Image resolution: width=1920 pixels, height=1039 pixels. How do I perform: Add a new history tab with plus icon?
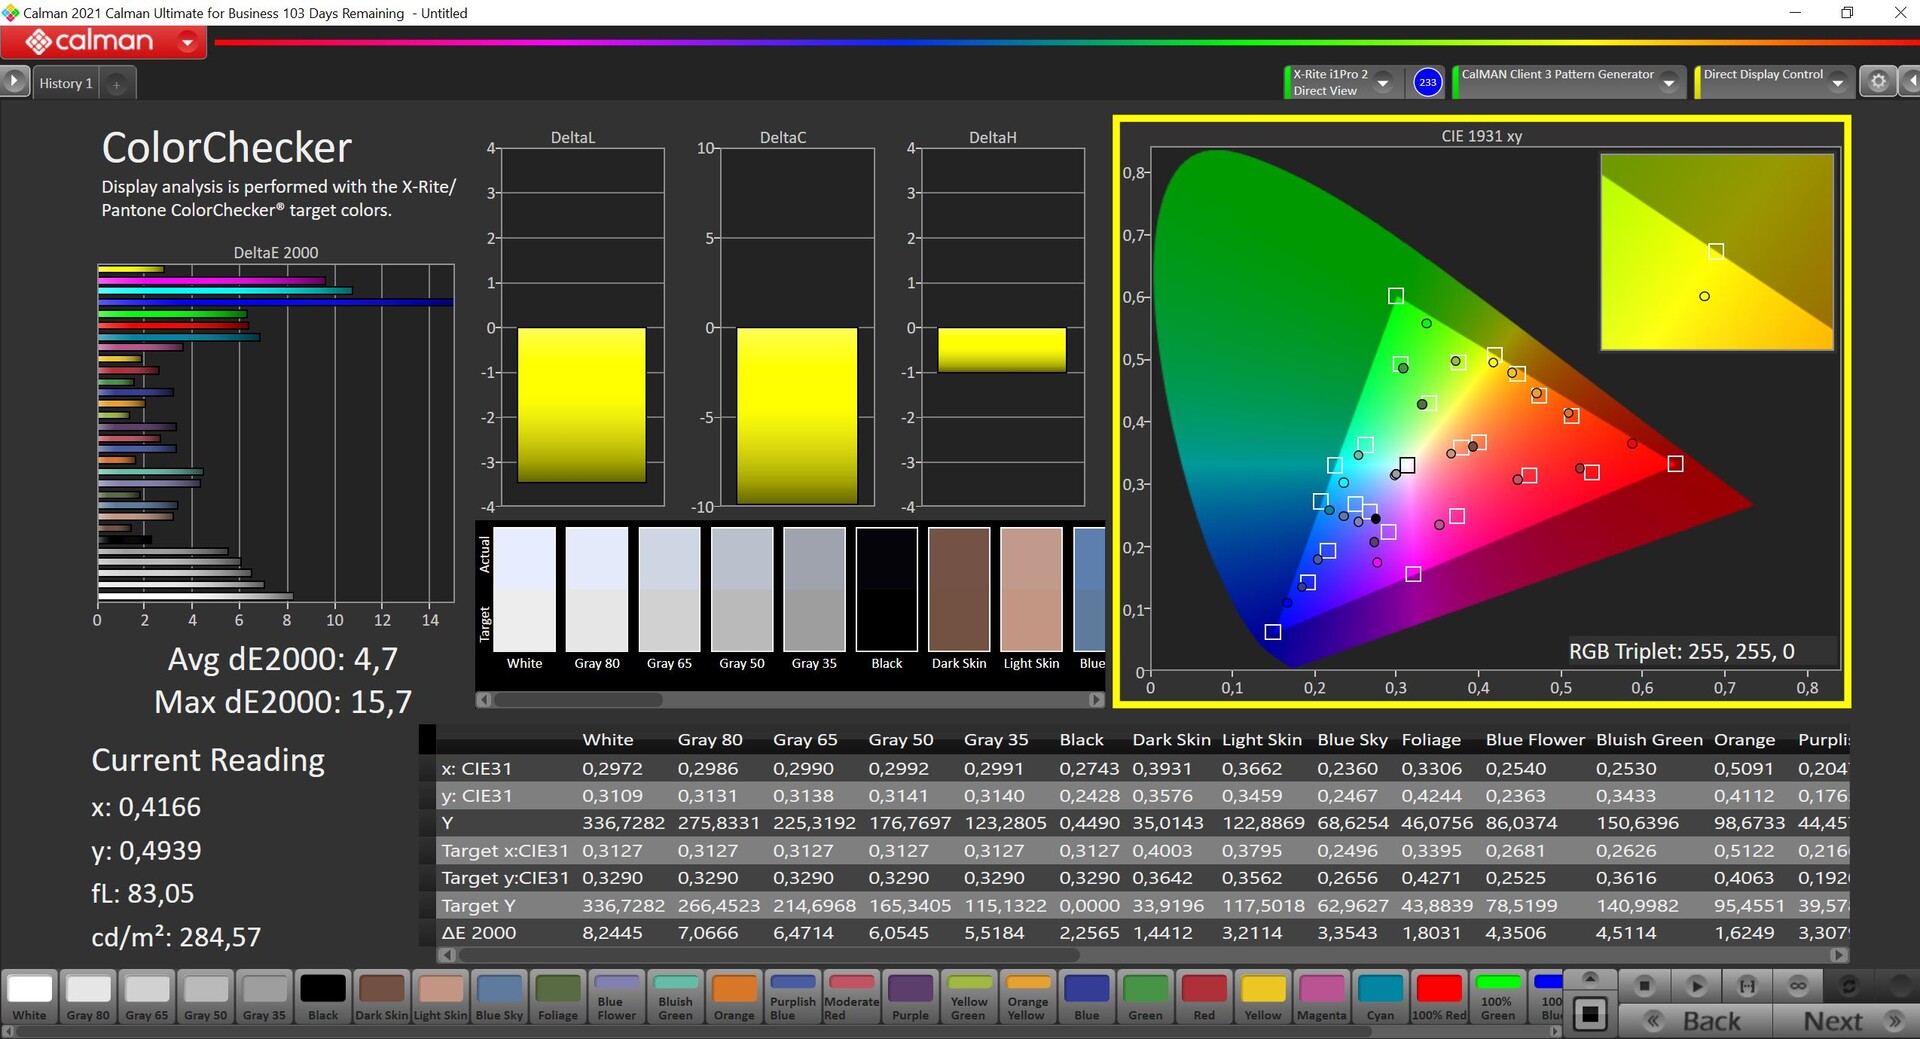(117, 84)
